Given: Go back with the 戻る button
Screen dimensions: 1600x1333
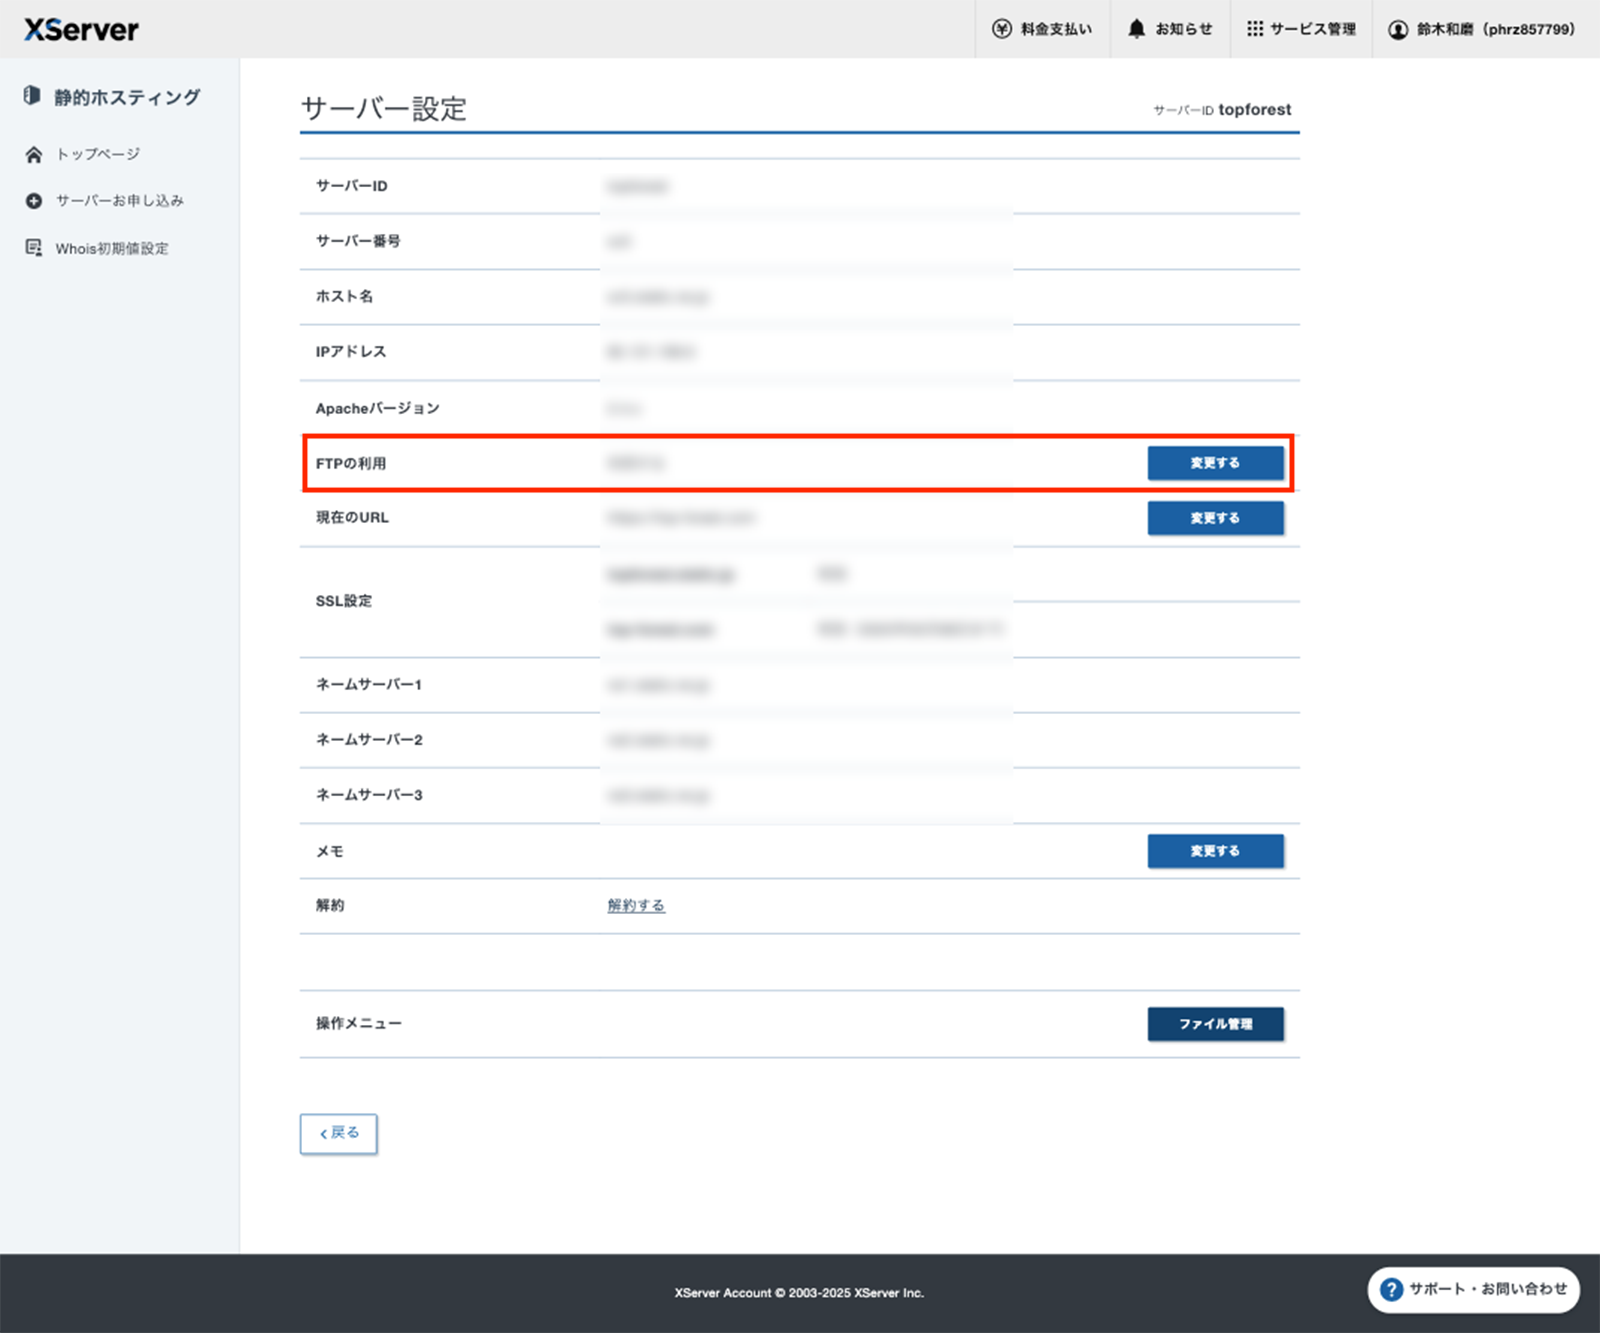Looking at the screenshot, I should [338, 1133].
